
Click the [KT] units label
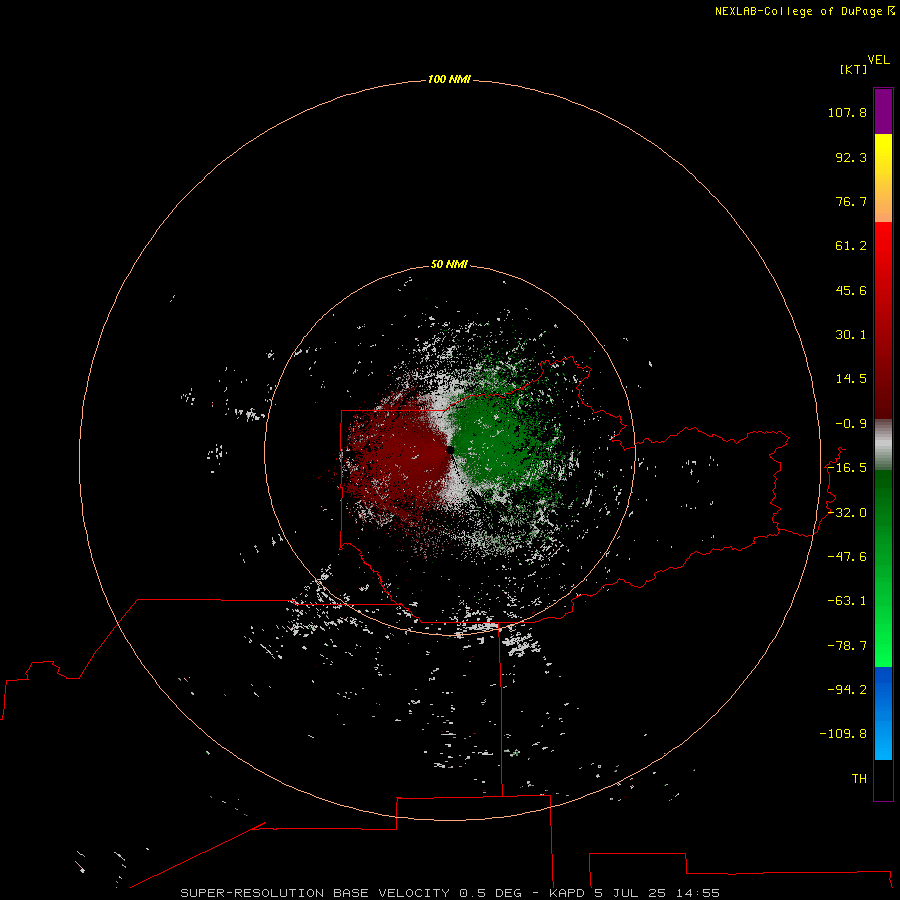pos(853,69)
